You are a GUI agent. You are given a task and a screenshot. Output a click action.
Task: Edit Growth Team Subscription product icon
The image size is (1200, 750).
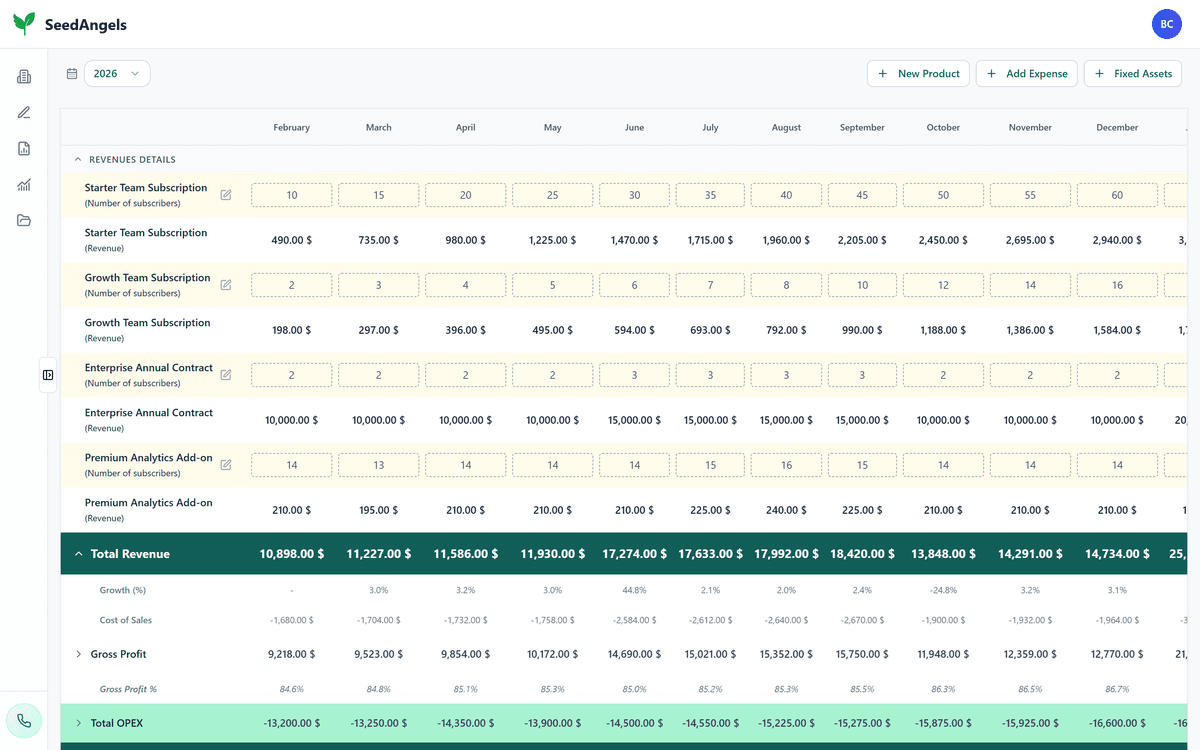[226, 285]
